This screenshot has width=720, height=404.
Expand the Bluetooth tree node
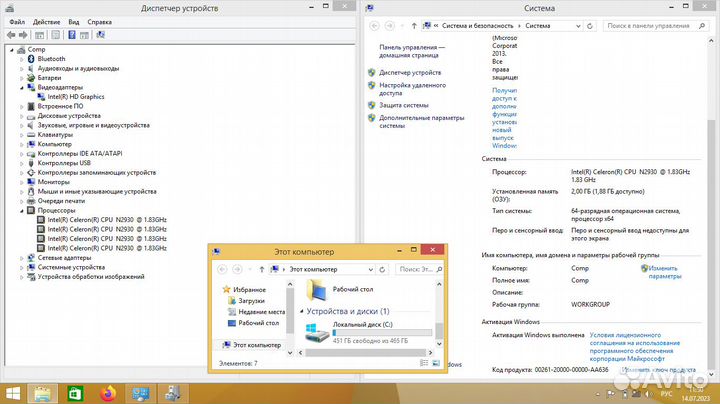tap(22, 59)
